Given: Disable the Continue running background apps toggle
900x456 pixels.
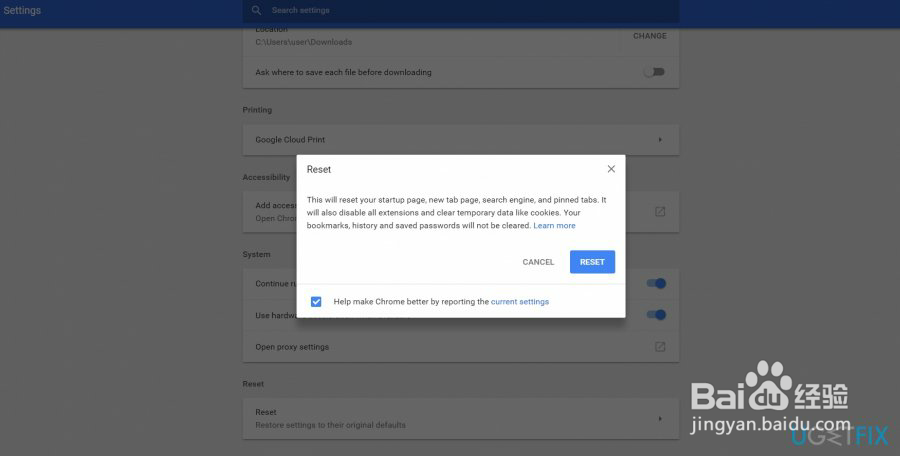Looking at the screenshot, I should (x=656, y=283).
